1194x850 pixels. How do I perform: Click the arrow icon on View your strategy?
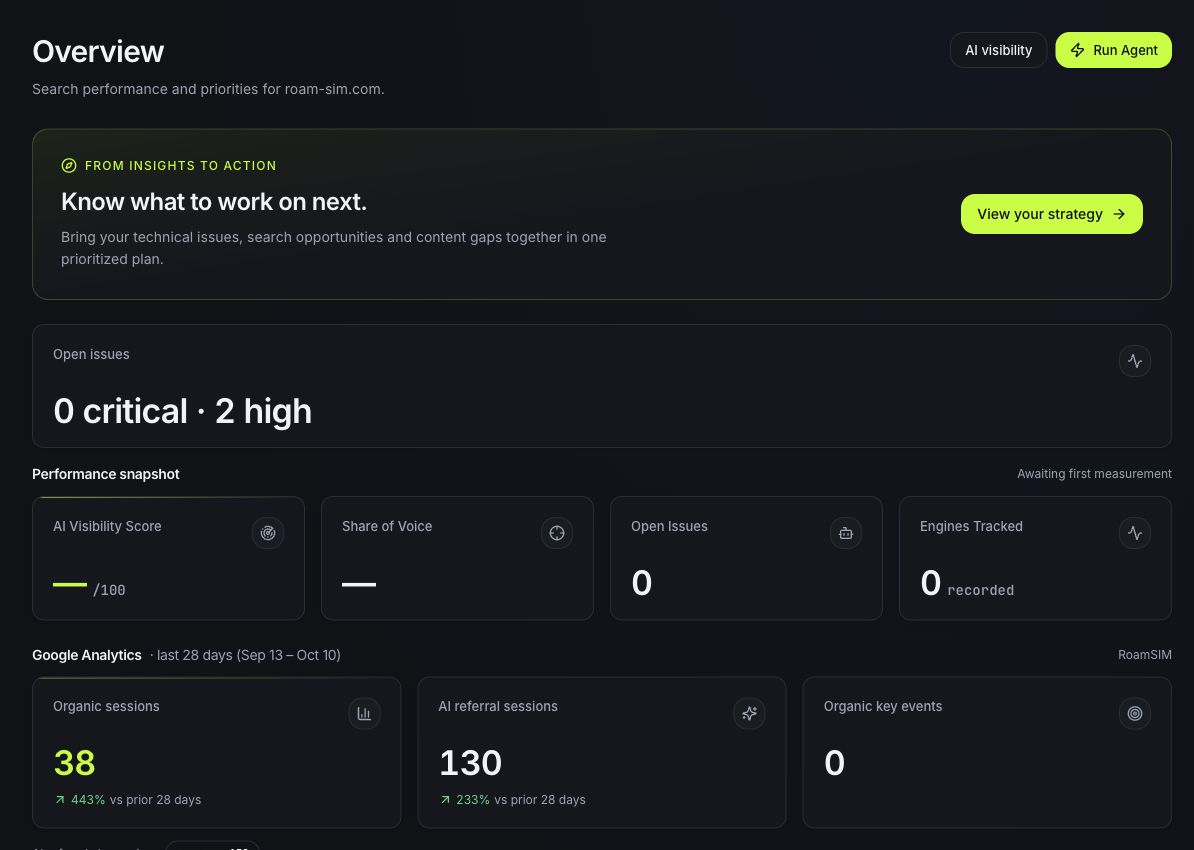(x=1119, y=214)
